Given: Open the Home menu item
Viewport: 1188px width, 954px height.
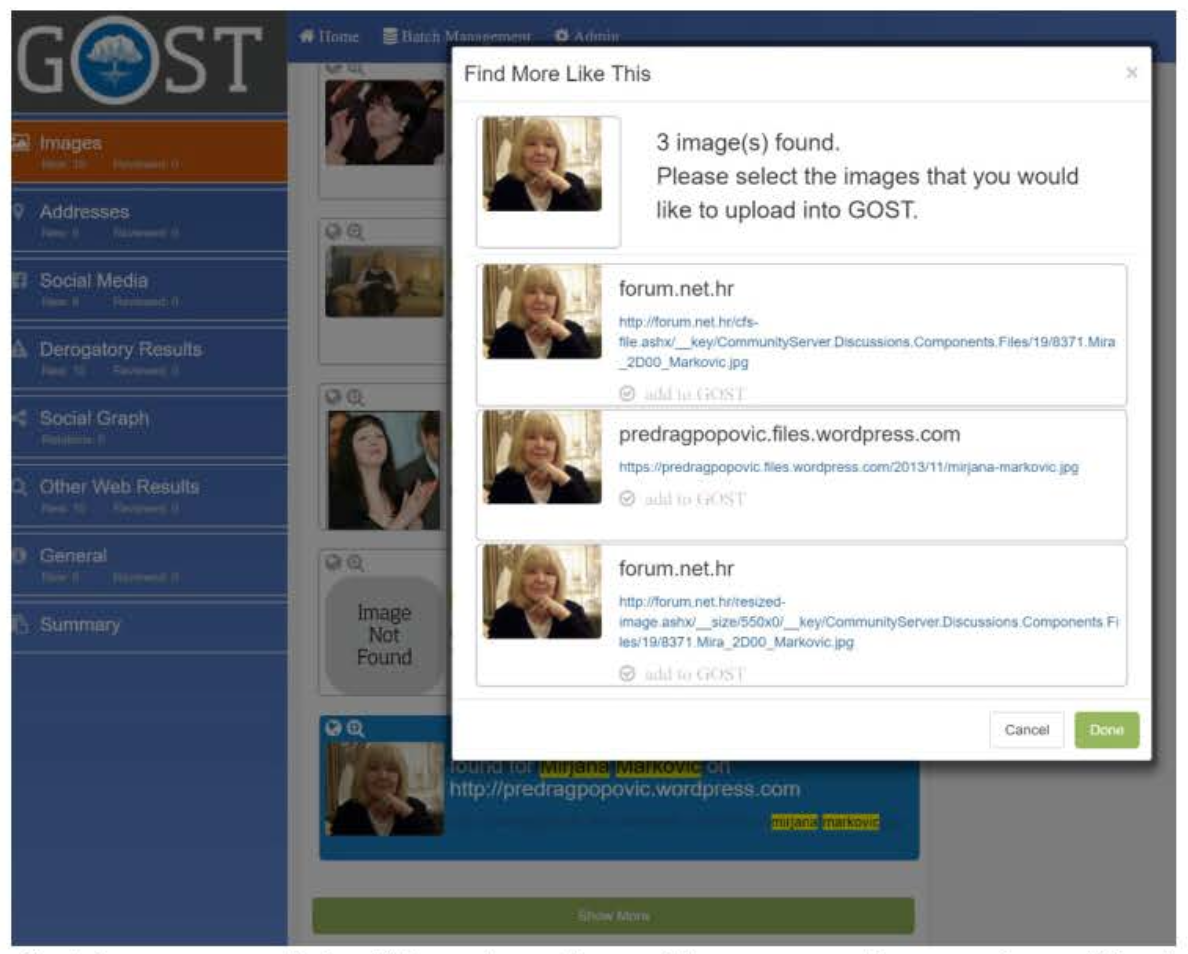Looking at the screenshot, I should pos(329,36).
